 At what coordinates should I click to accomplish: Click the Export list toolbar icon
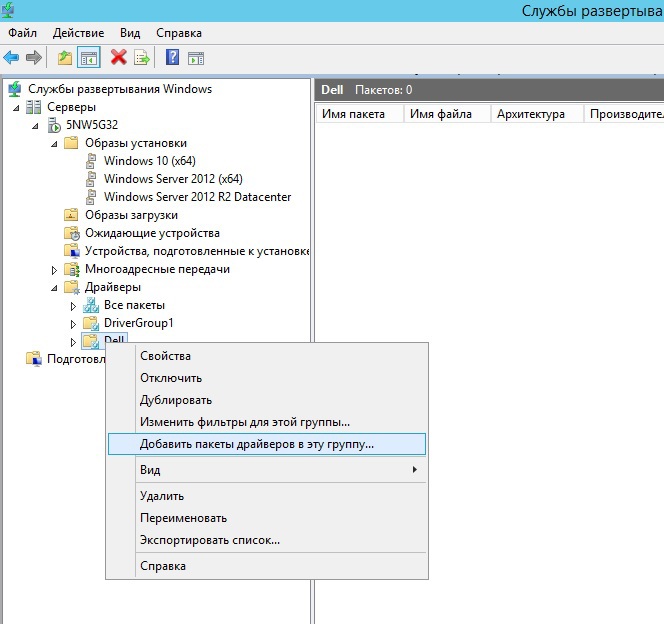coord(141,58)
